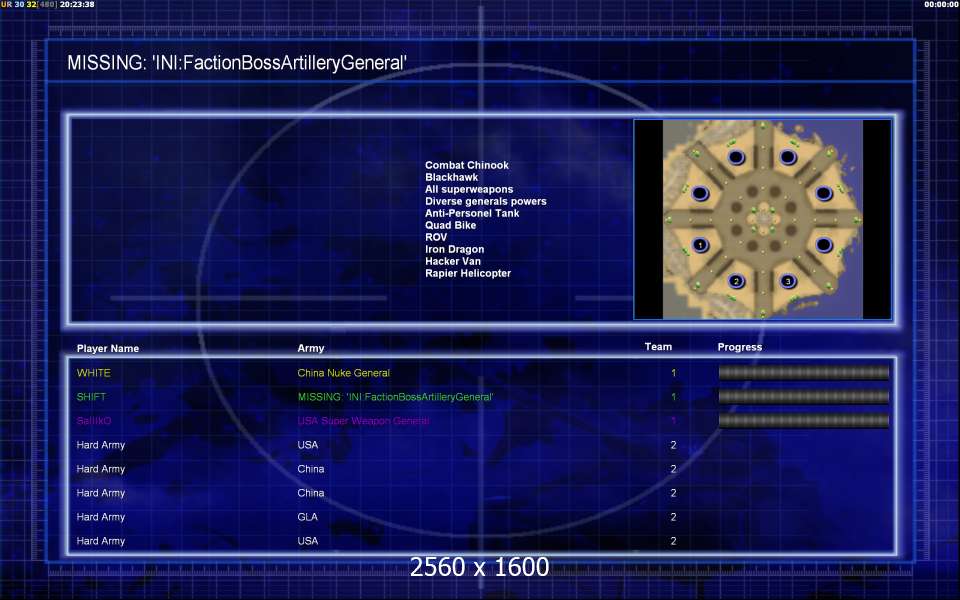Click Diverse generals powers text
This screenshot has width=960, height=600.
pos(486,201)
